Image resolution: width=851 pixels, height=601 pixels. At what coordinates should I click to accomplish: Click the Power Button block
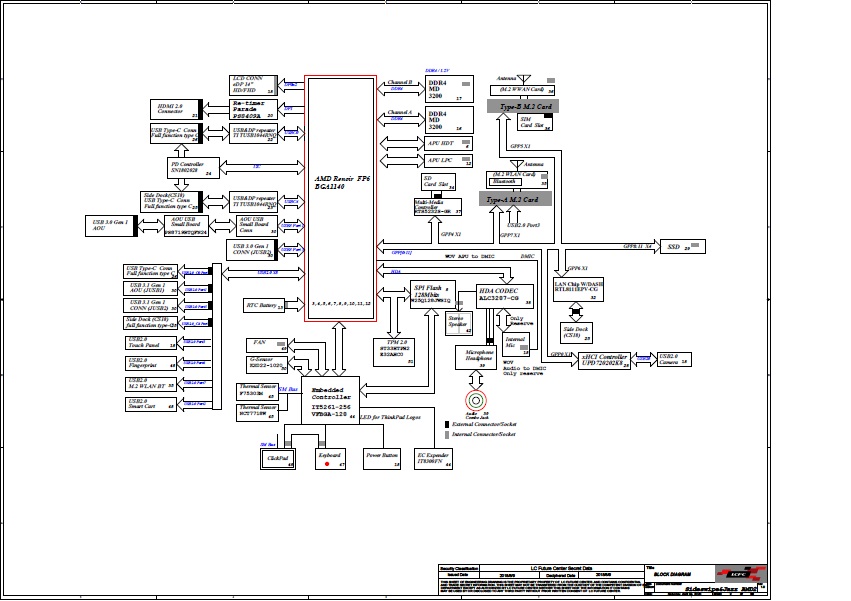coord(382,459)
